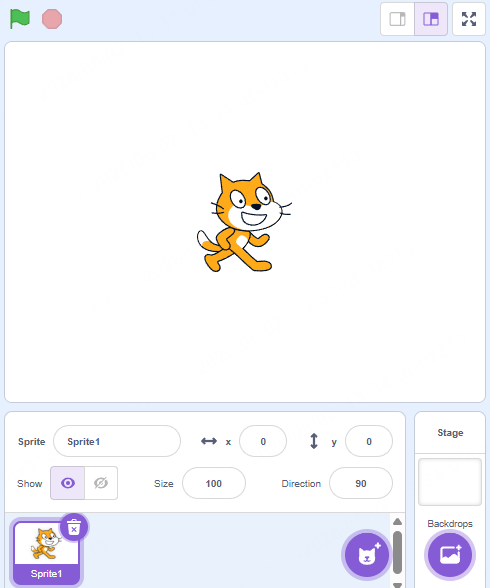The width and height of the screenshot is (490, 588).
Task: Click the cat sprite on the stage
Action: [x=244, y=222]
